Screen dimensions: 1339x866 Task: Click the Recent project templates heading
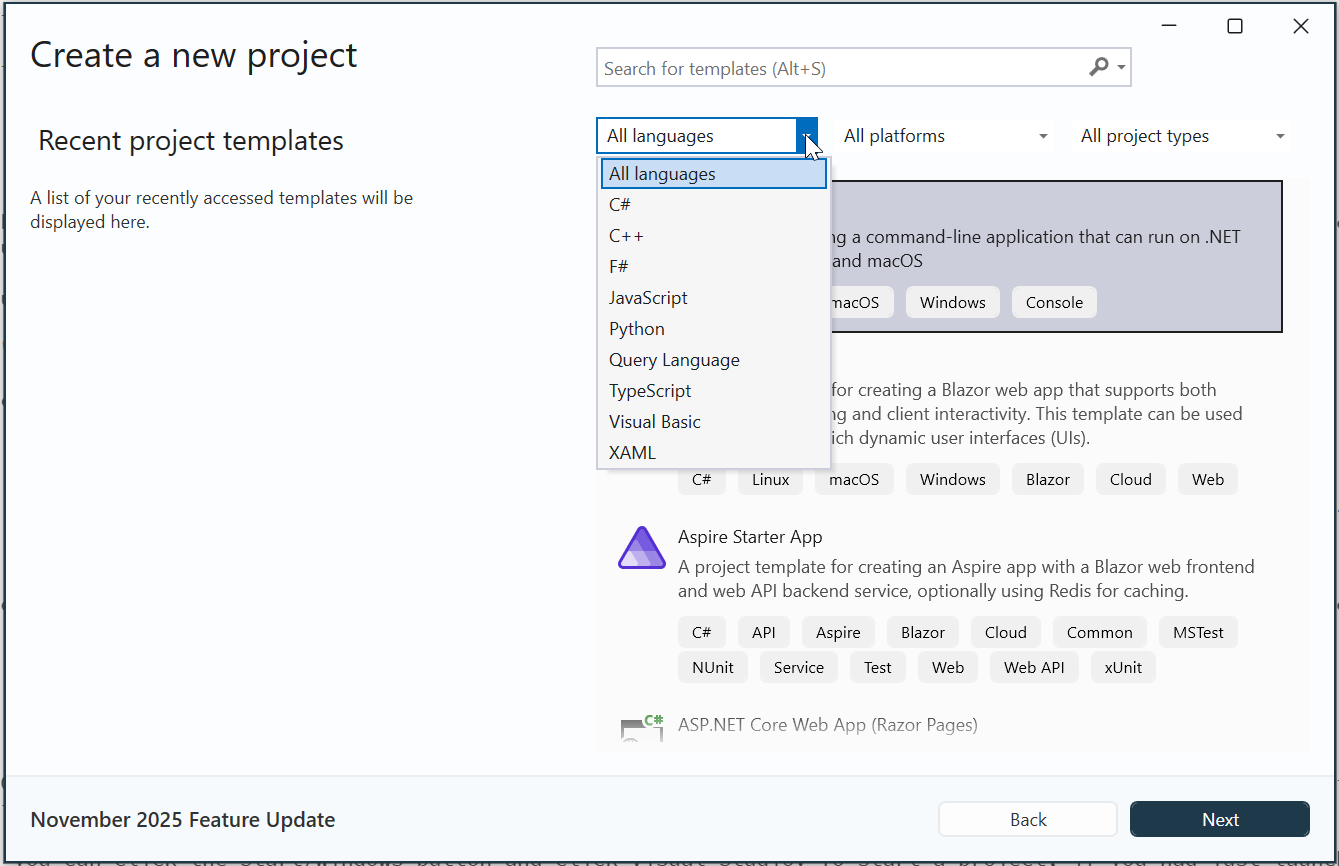pos(191,141)
